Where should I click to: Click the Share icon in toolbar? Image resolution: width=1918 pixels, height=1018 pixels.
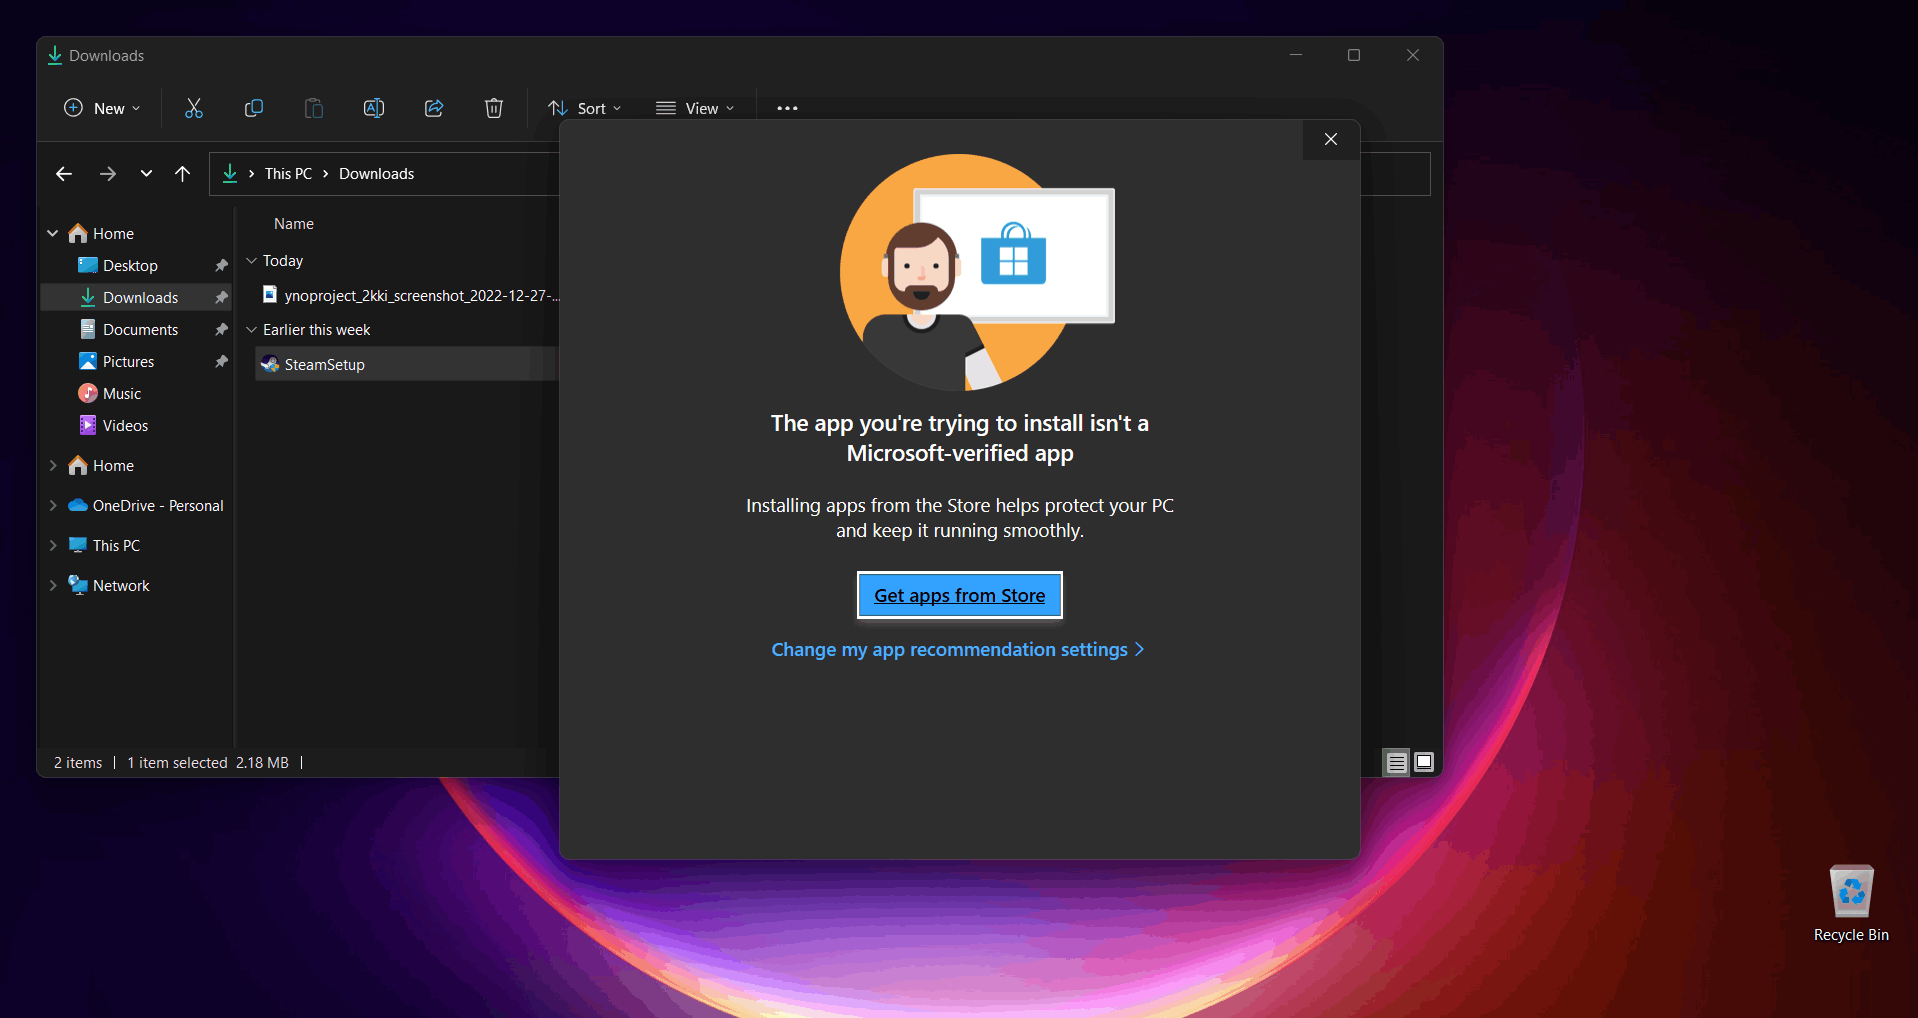coord(434,108)
